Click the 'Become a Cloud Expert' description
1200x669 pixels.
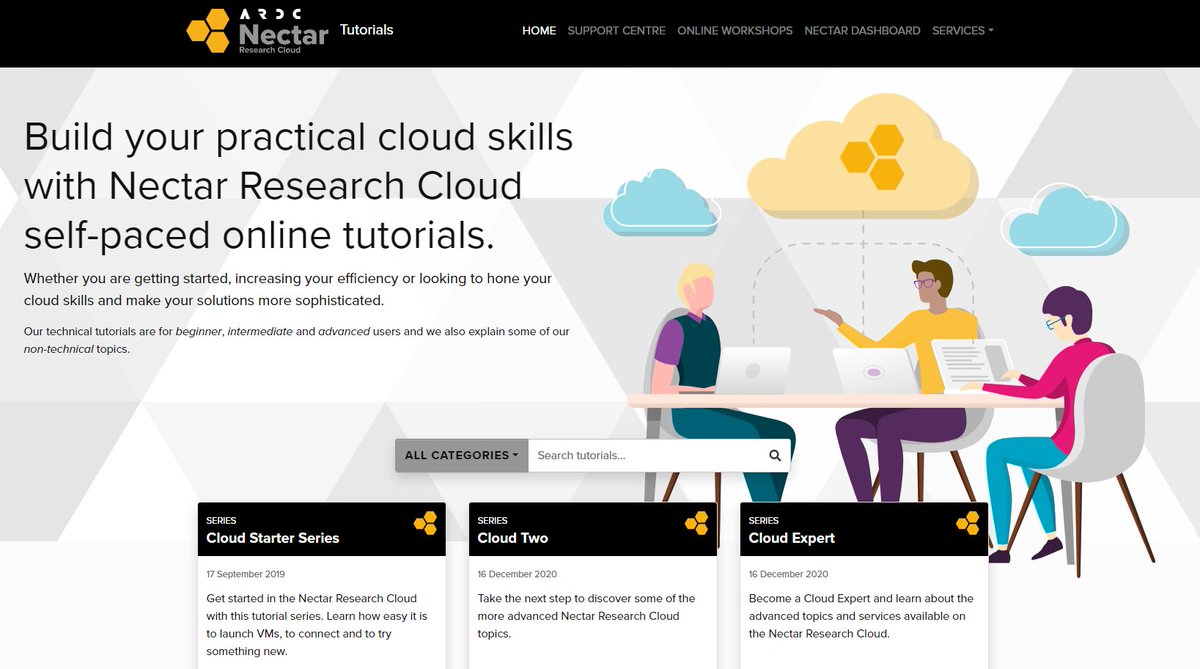861,616
